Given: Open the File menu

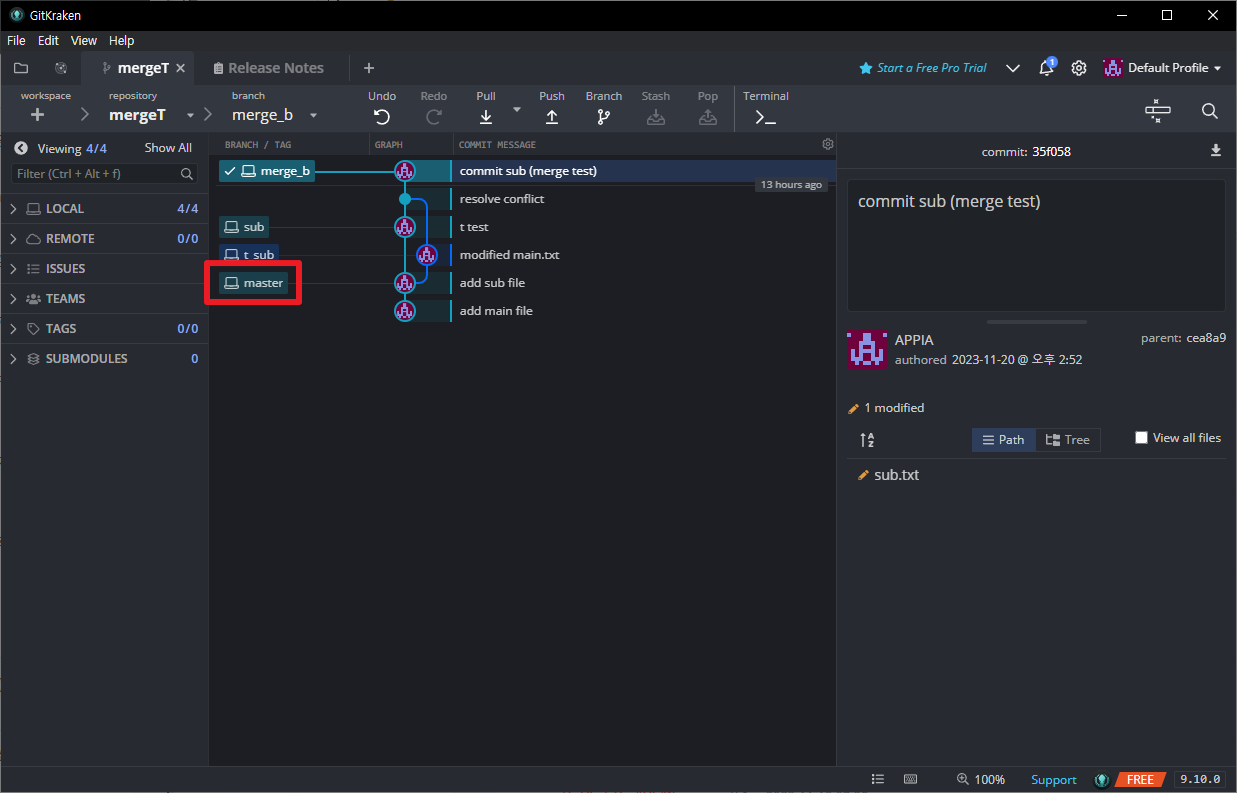Looking at the screenshot, I should (x=16, y=41).
